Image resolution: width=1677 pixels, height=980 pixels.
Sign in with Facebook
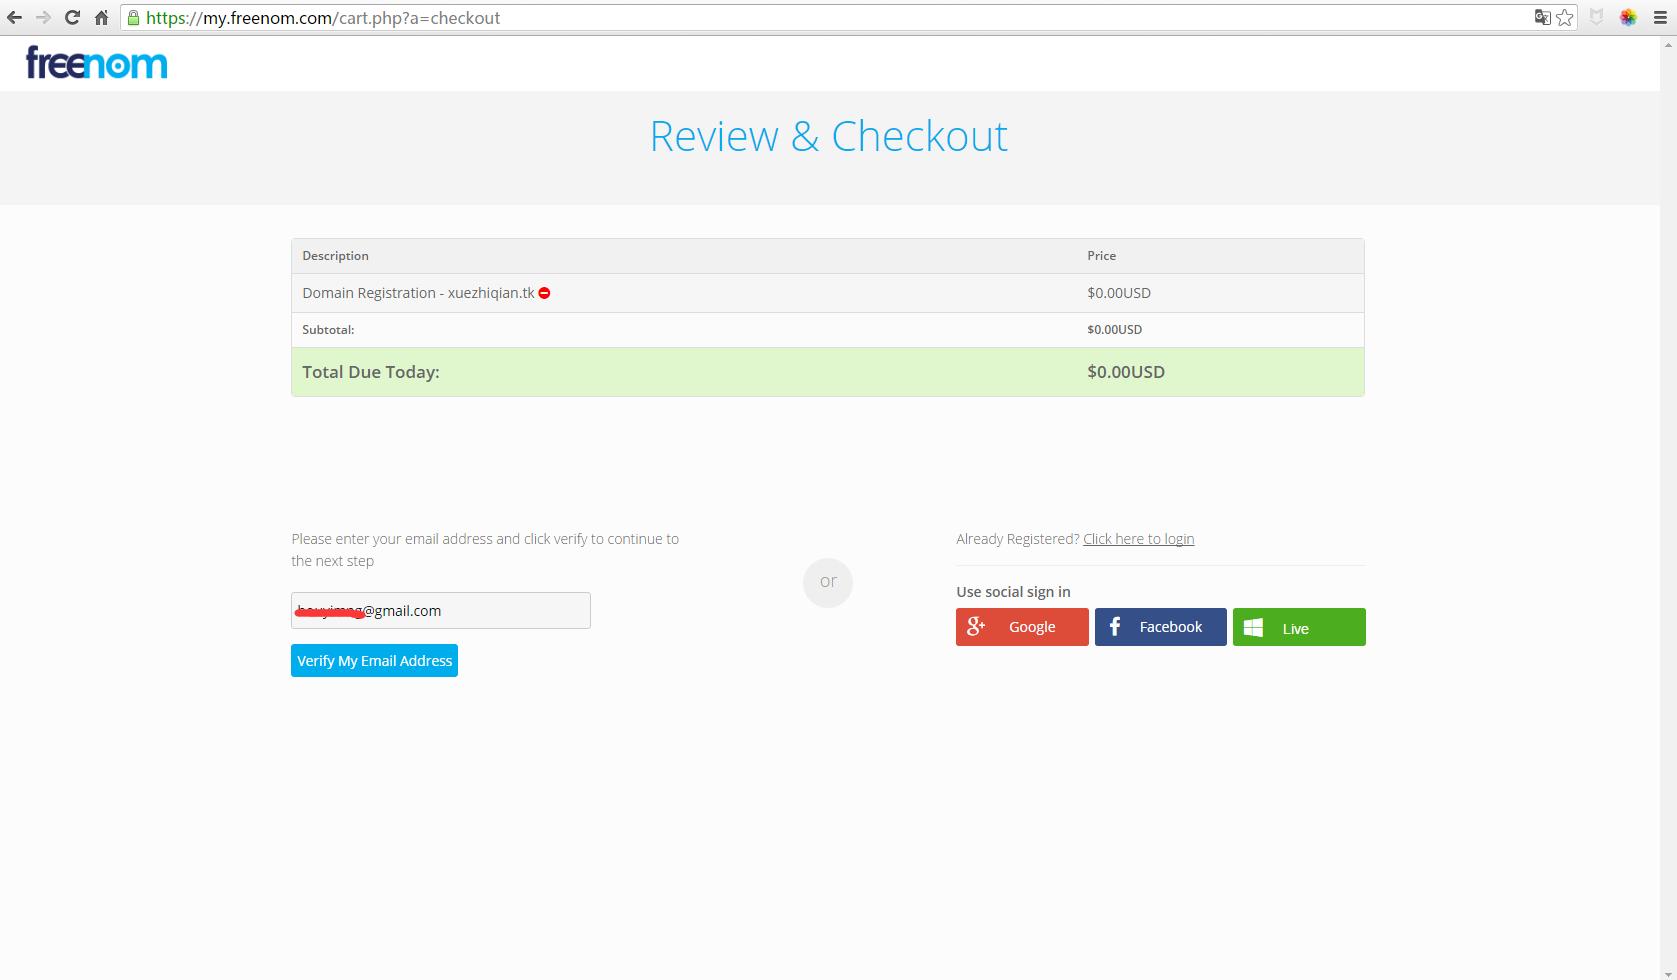[1160, 627]
